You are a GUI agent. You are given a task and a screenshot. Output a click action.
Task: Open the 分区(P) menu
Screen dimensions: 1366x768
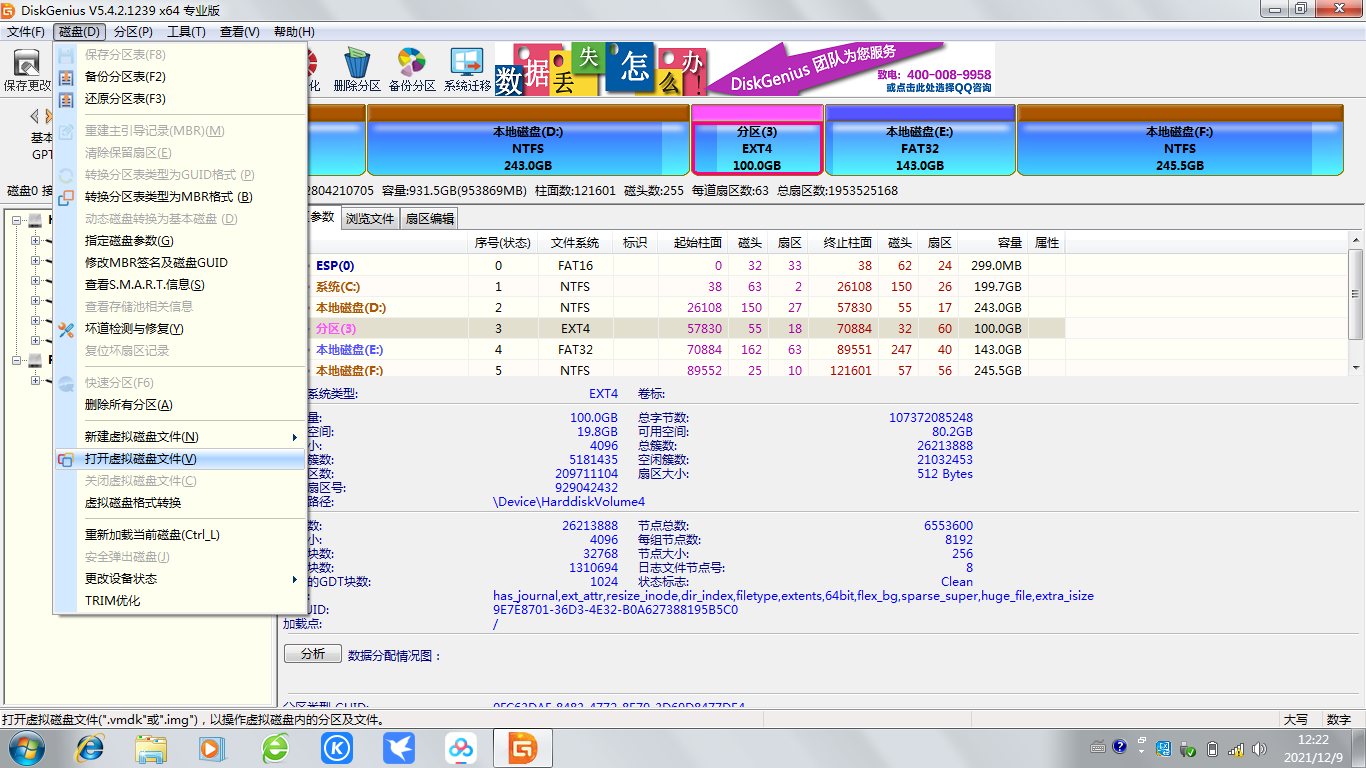click(x=133, y=32)
